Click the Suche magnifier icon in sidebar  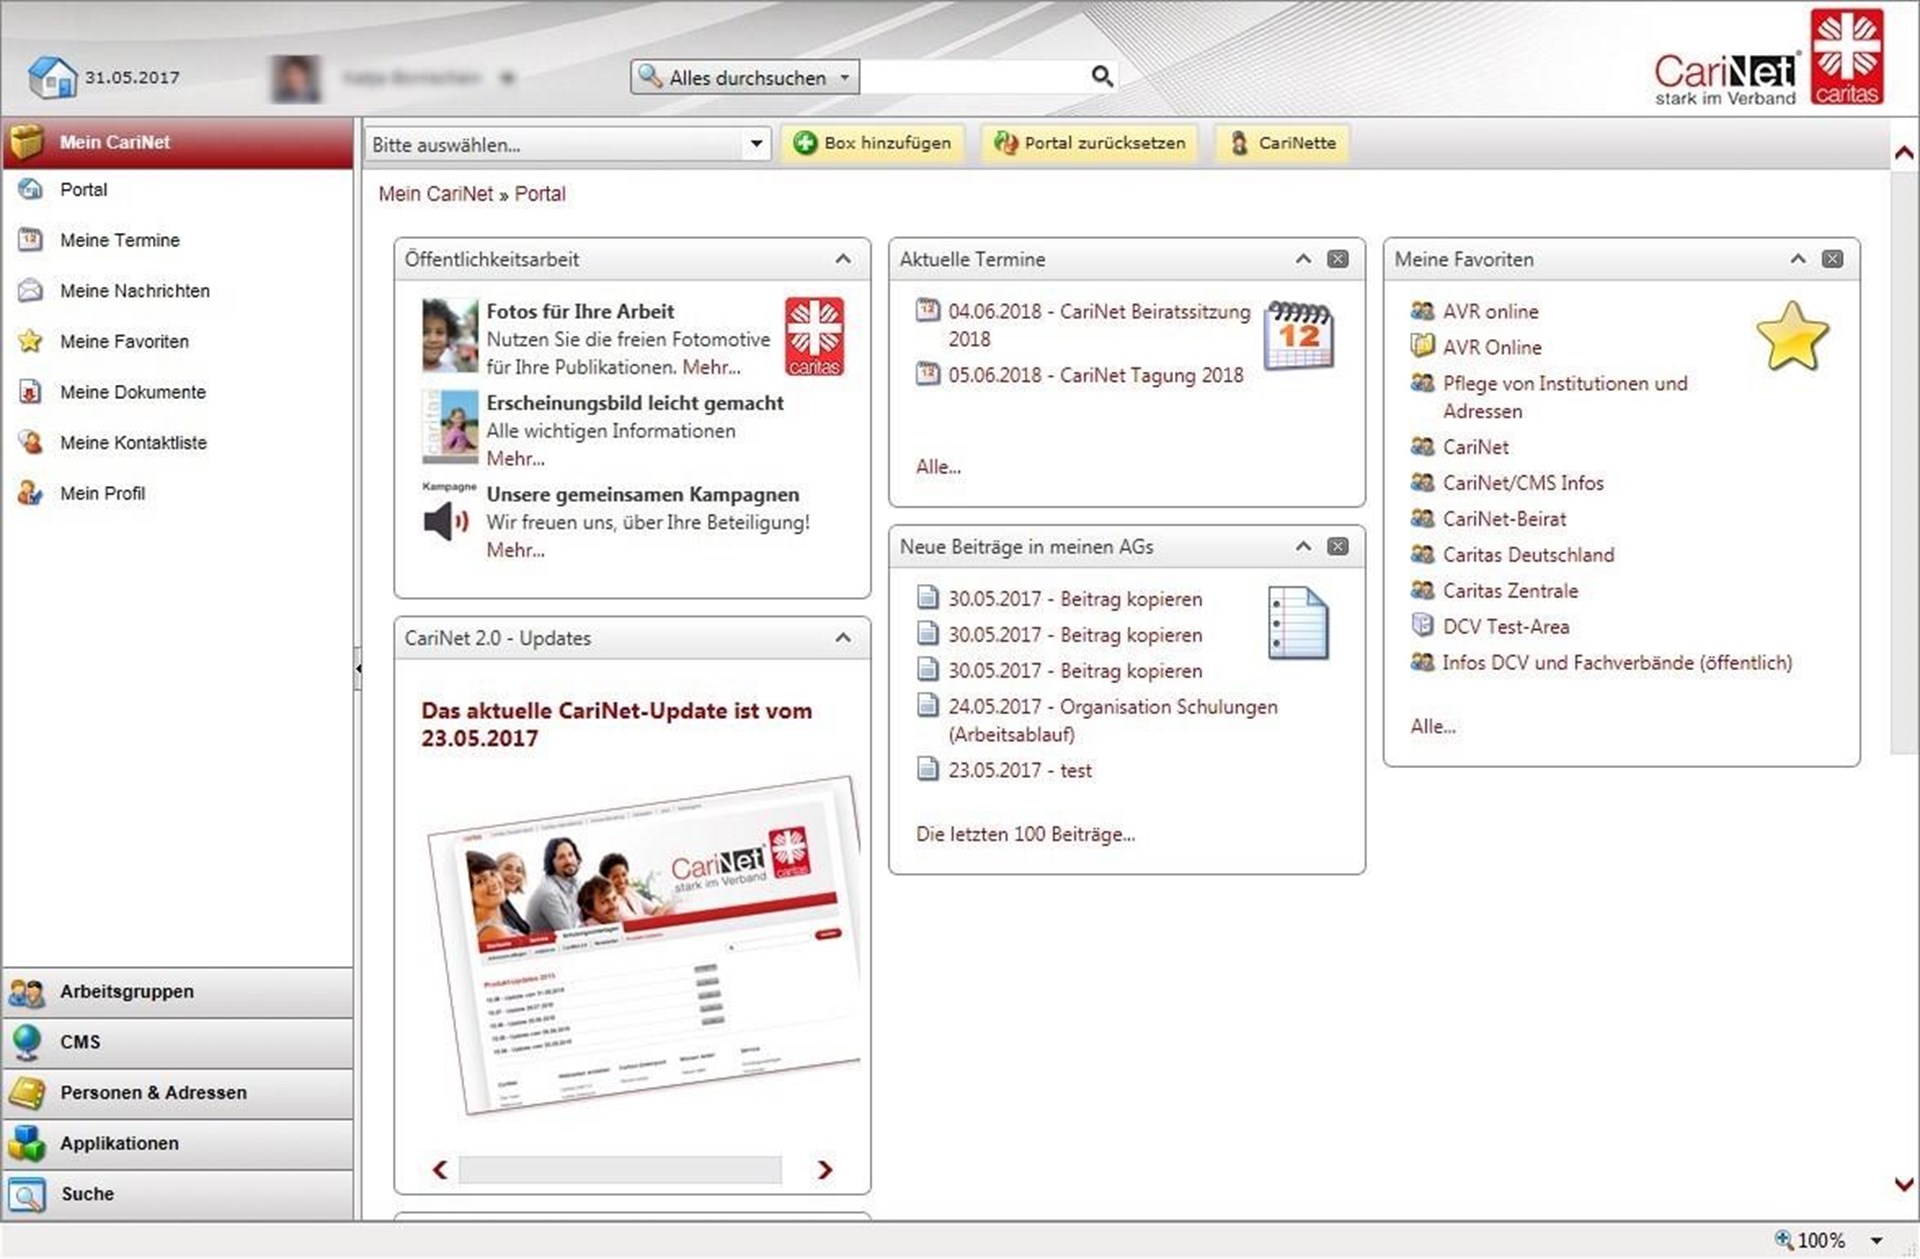(x=27, y=1194)
